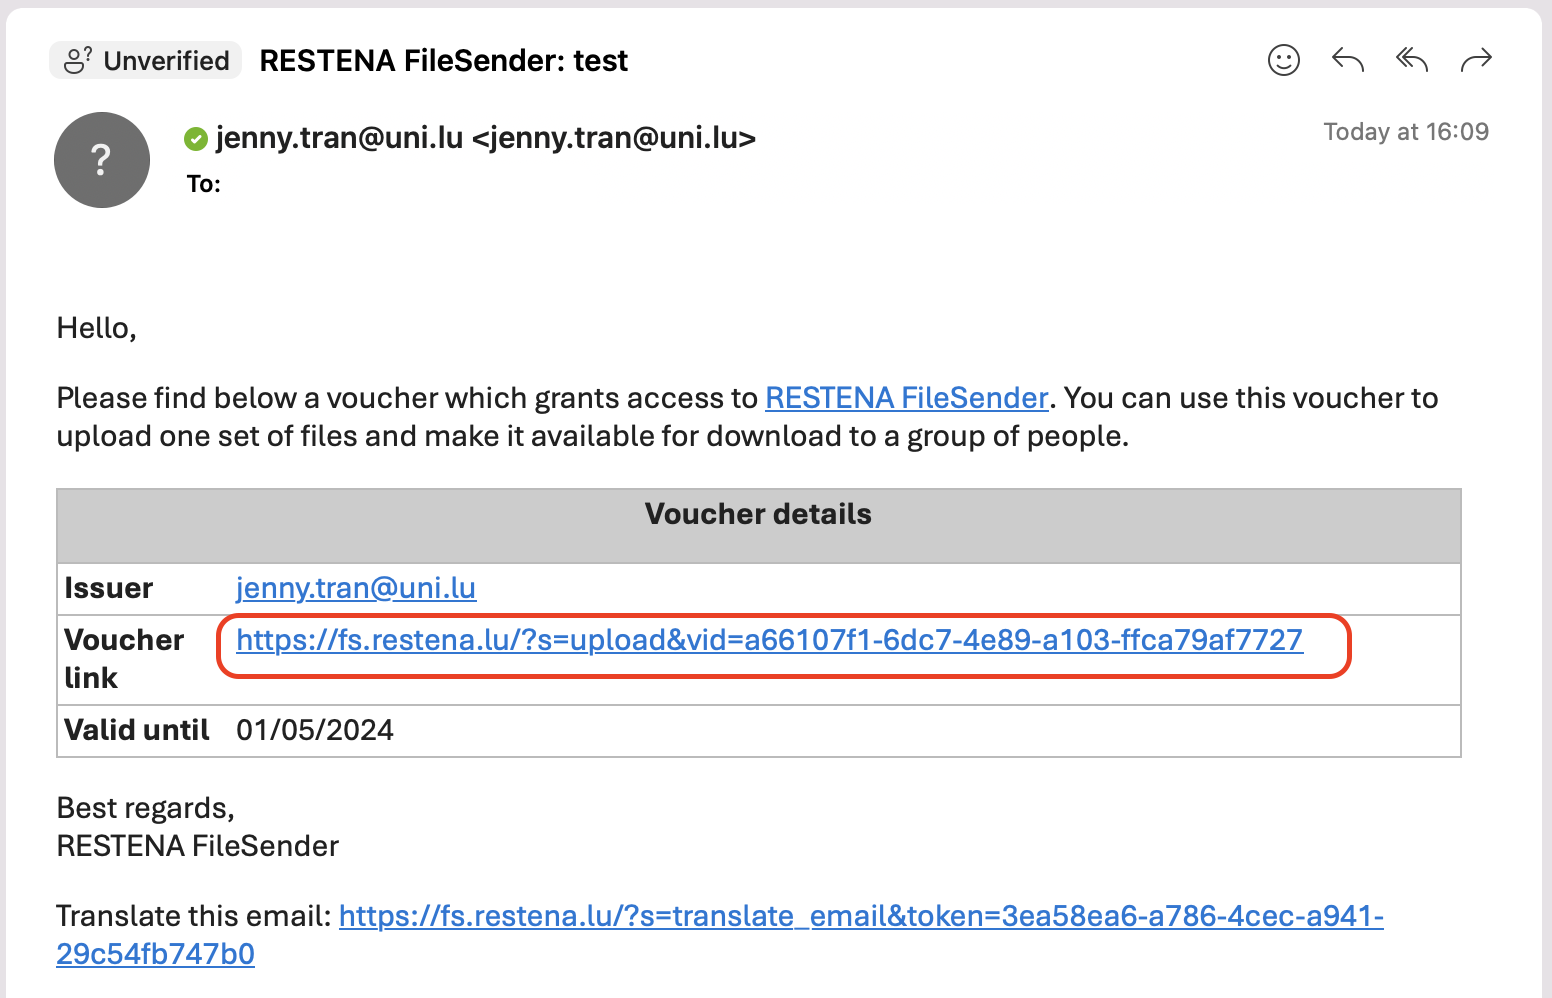Click the 'To:' recipients field
Viewport: 1552px width, 998px height.
204,184
